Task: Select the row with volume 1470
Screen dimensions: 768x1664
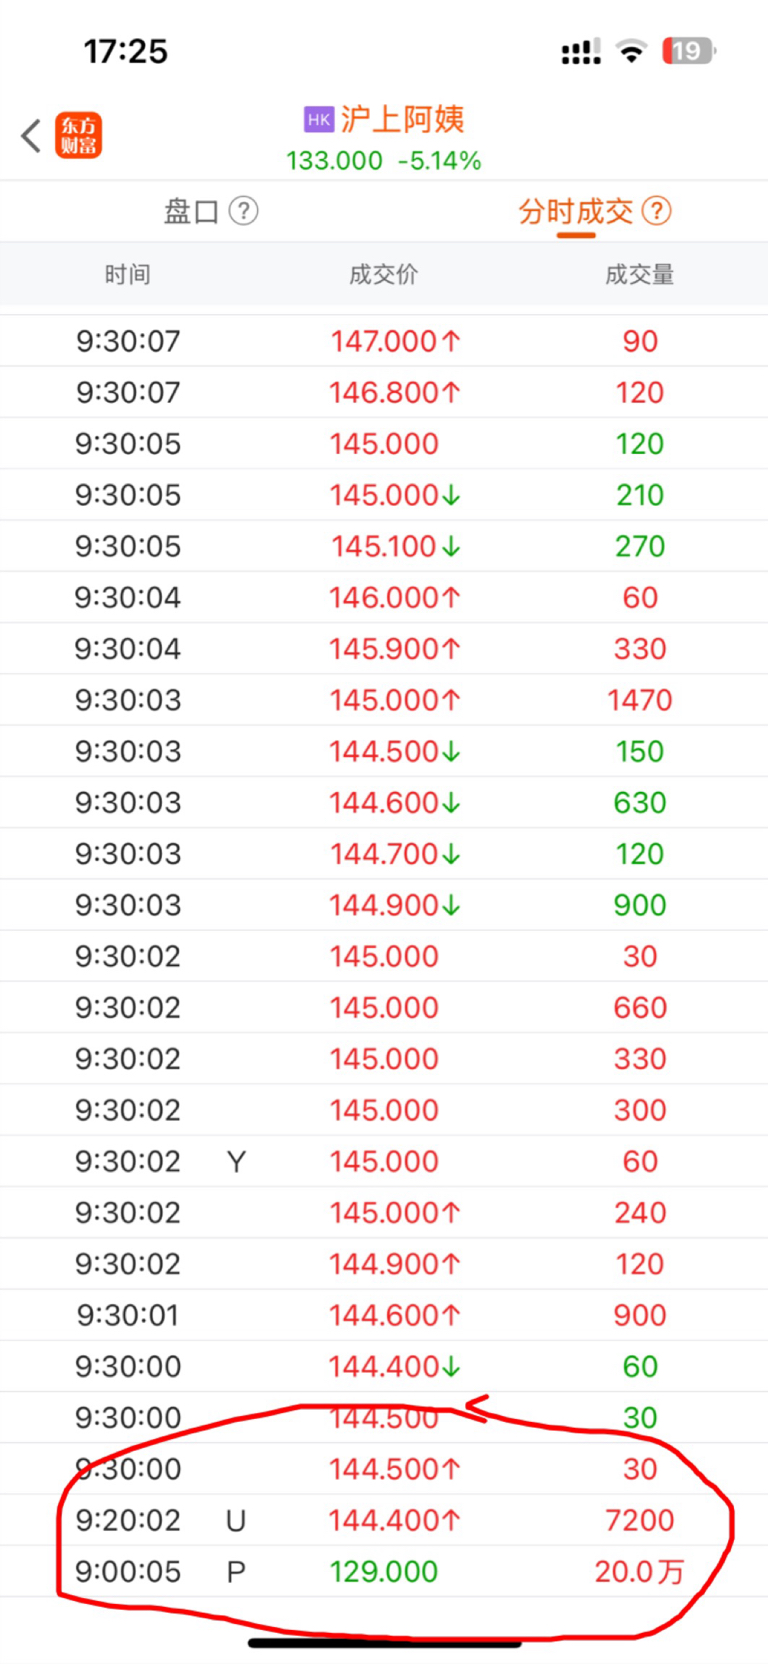Action: [x=384, y=700]
